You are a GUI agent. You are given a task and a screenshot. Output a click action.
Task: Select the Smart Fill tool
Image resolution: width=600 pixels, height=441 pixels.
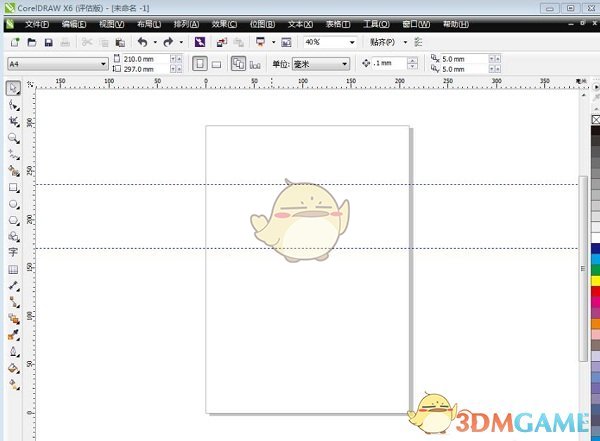tap(14, 171)
